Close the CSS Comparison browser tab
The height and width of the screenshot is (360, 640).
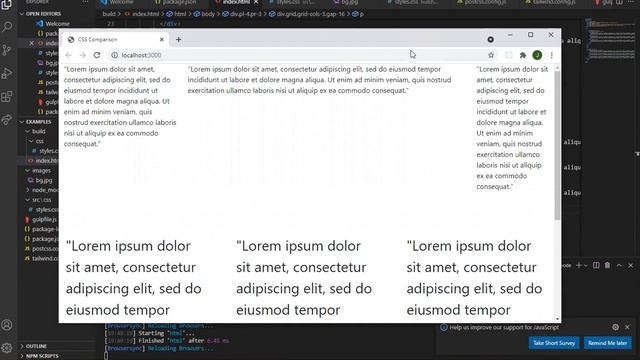coord(162,40)
